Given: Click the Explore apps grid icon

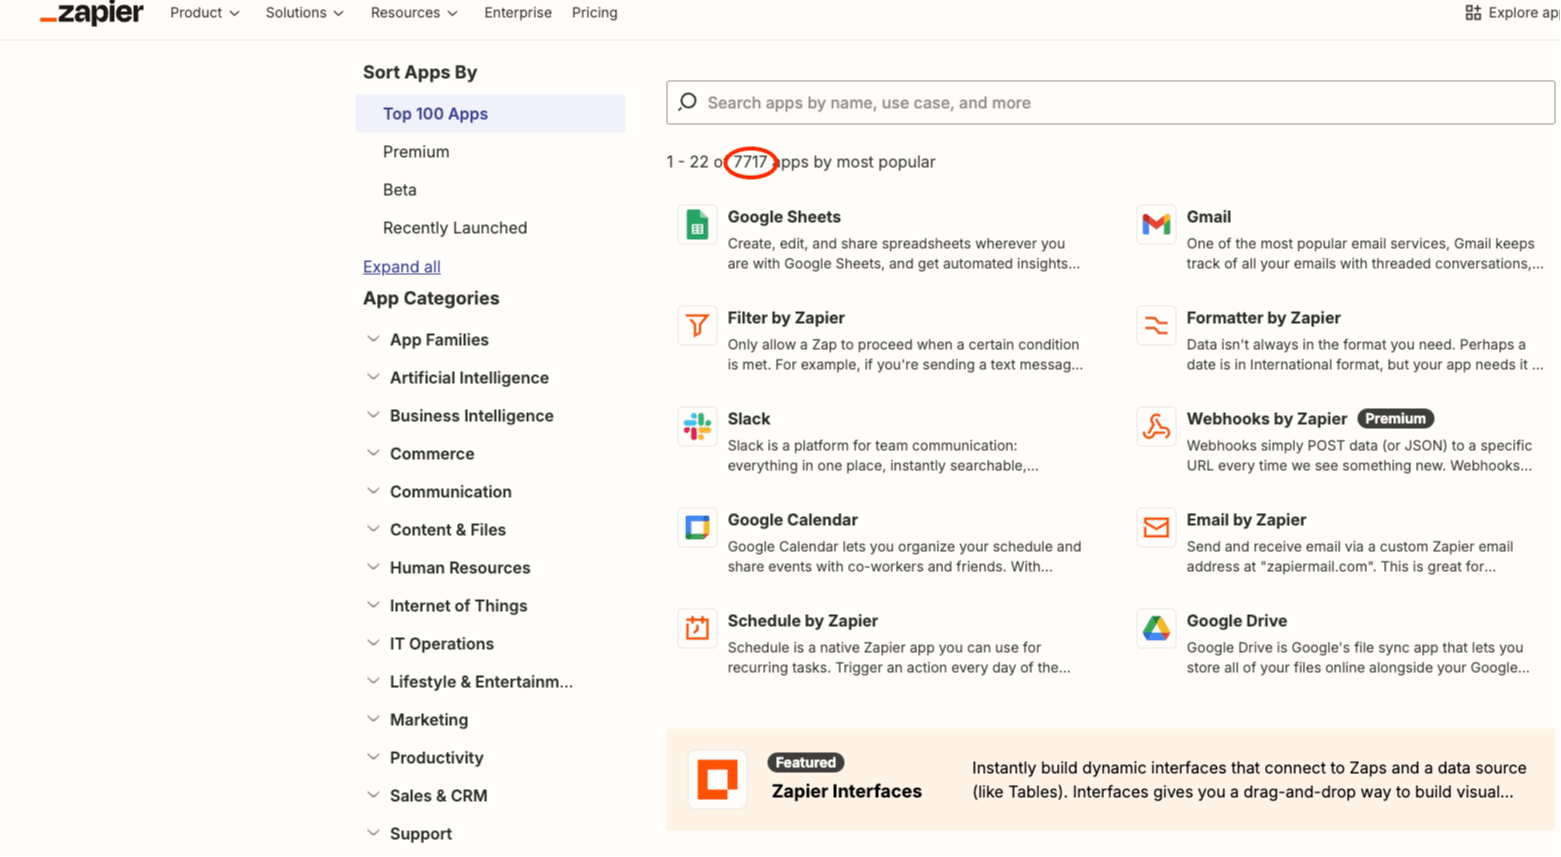Looking at the screenshot, I should pos(1473,13).
